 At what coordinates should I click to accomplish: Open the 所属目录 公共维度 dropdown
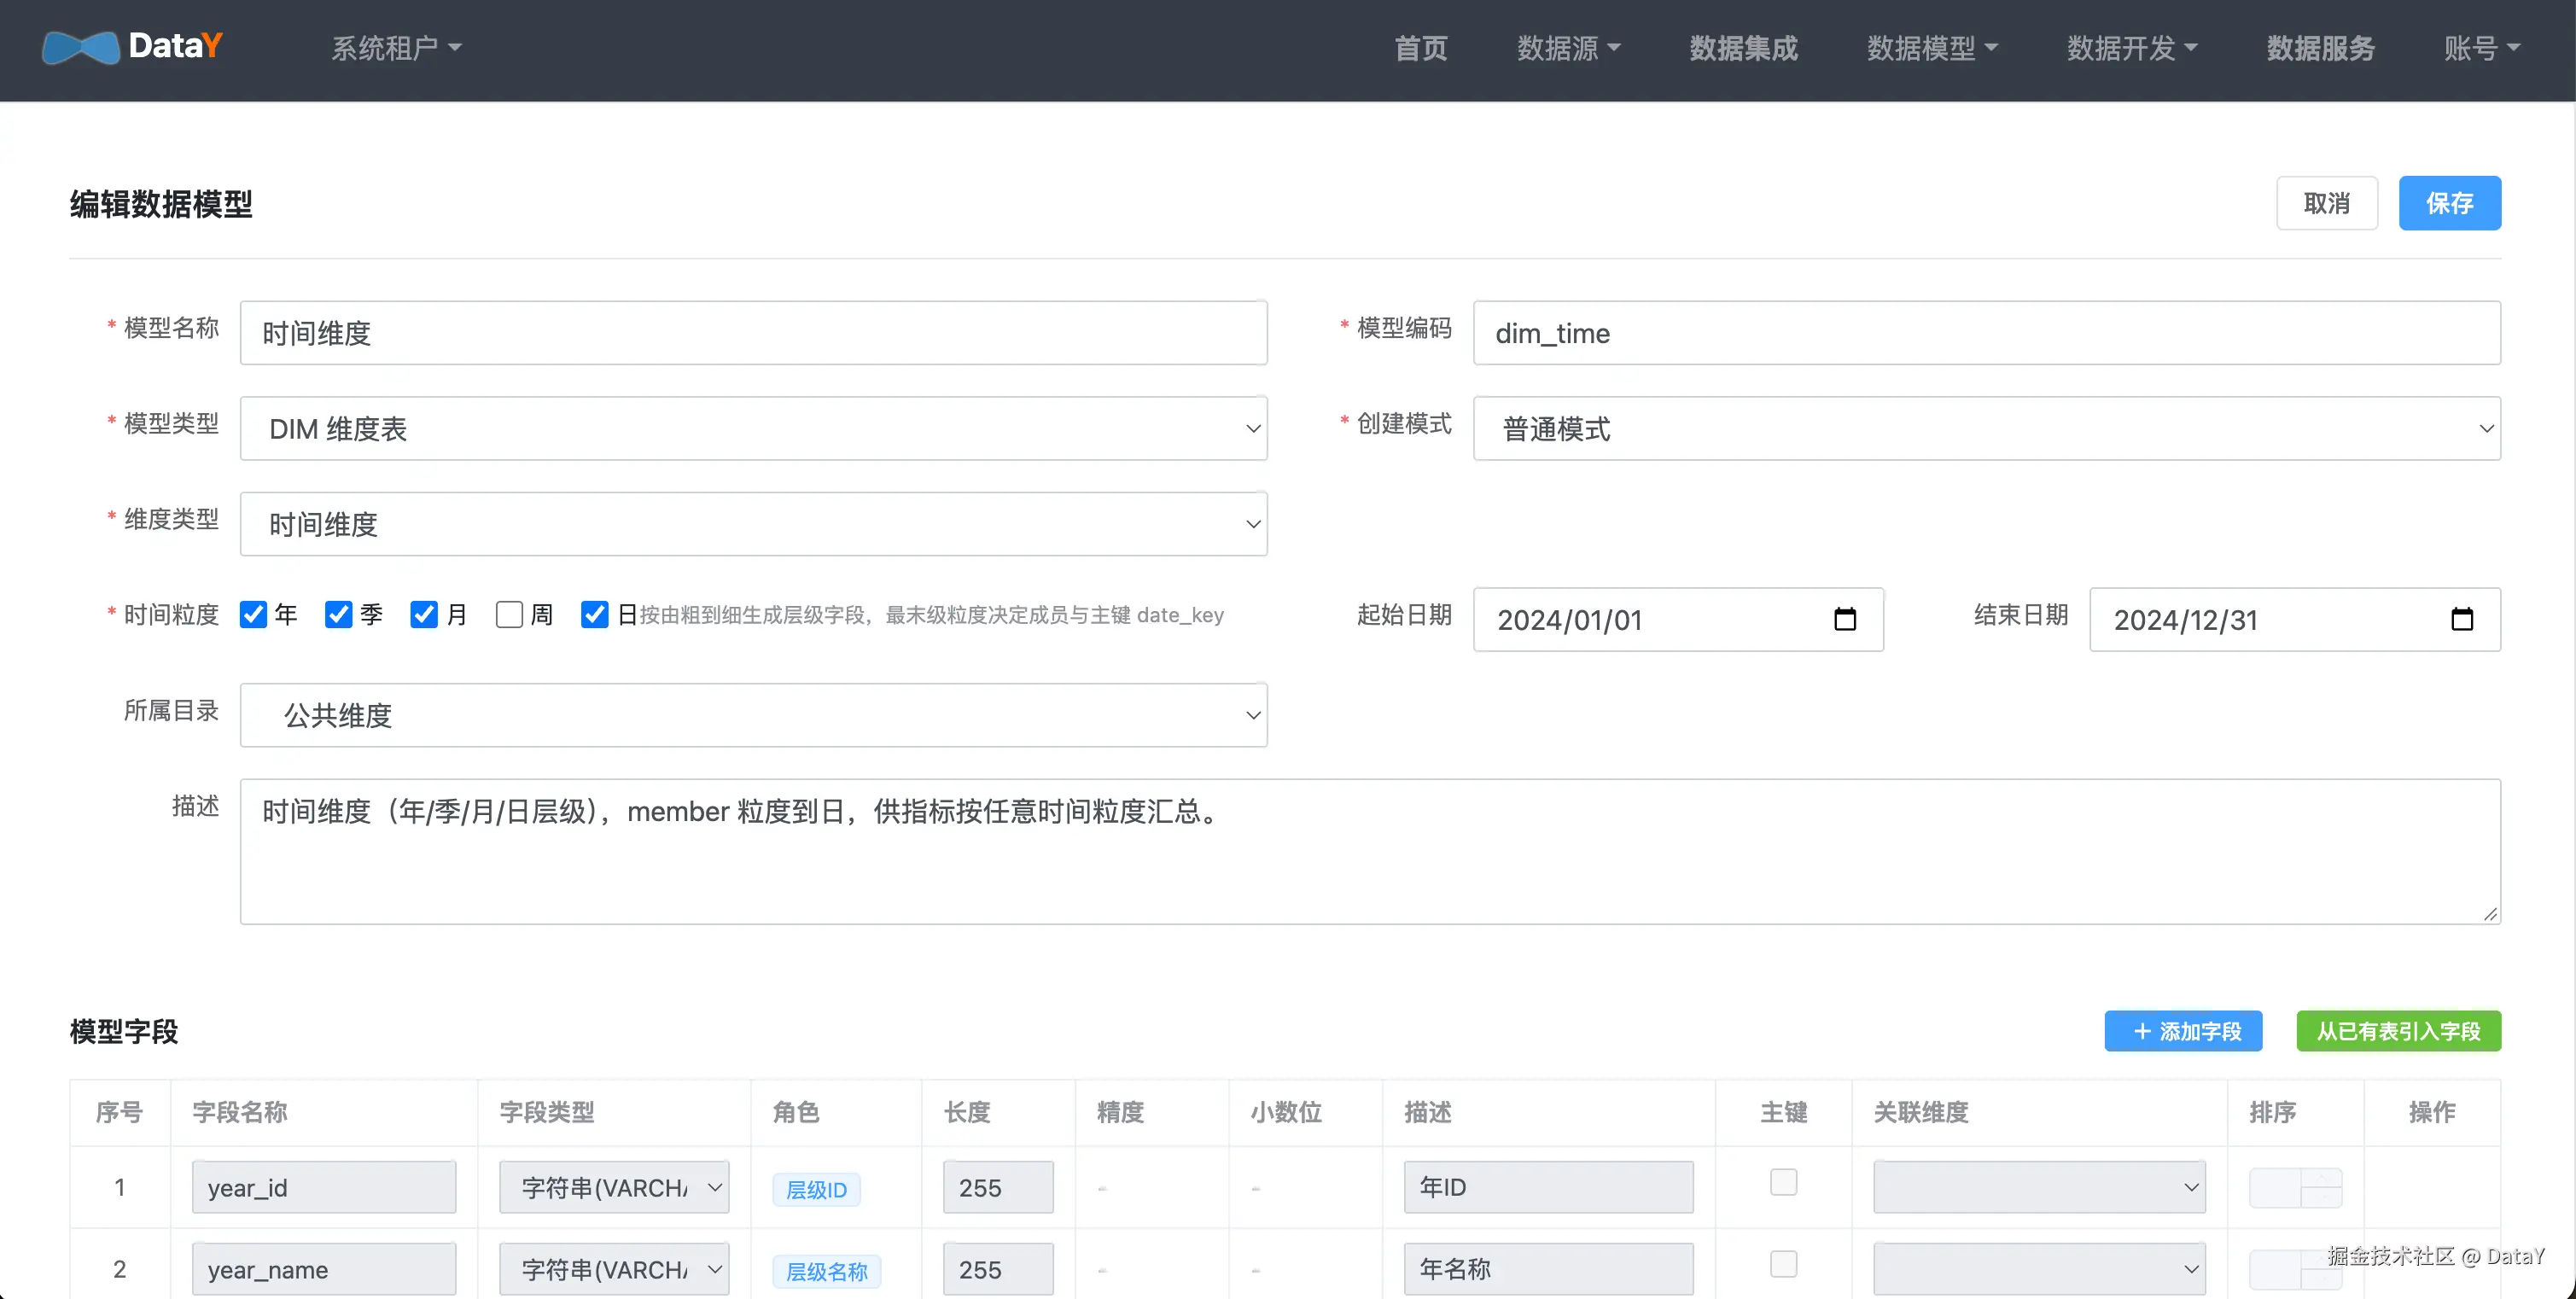coord(753,715)
